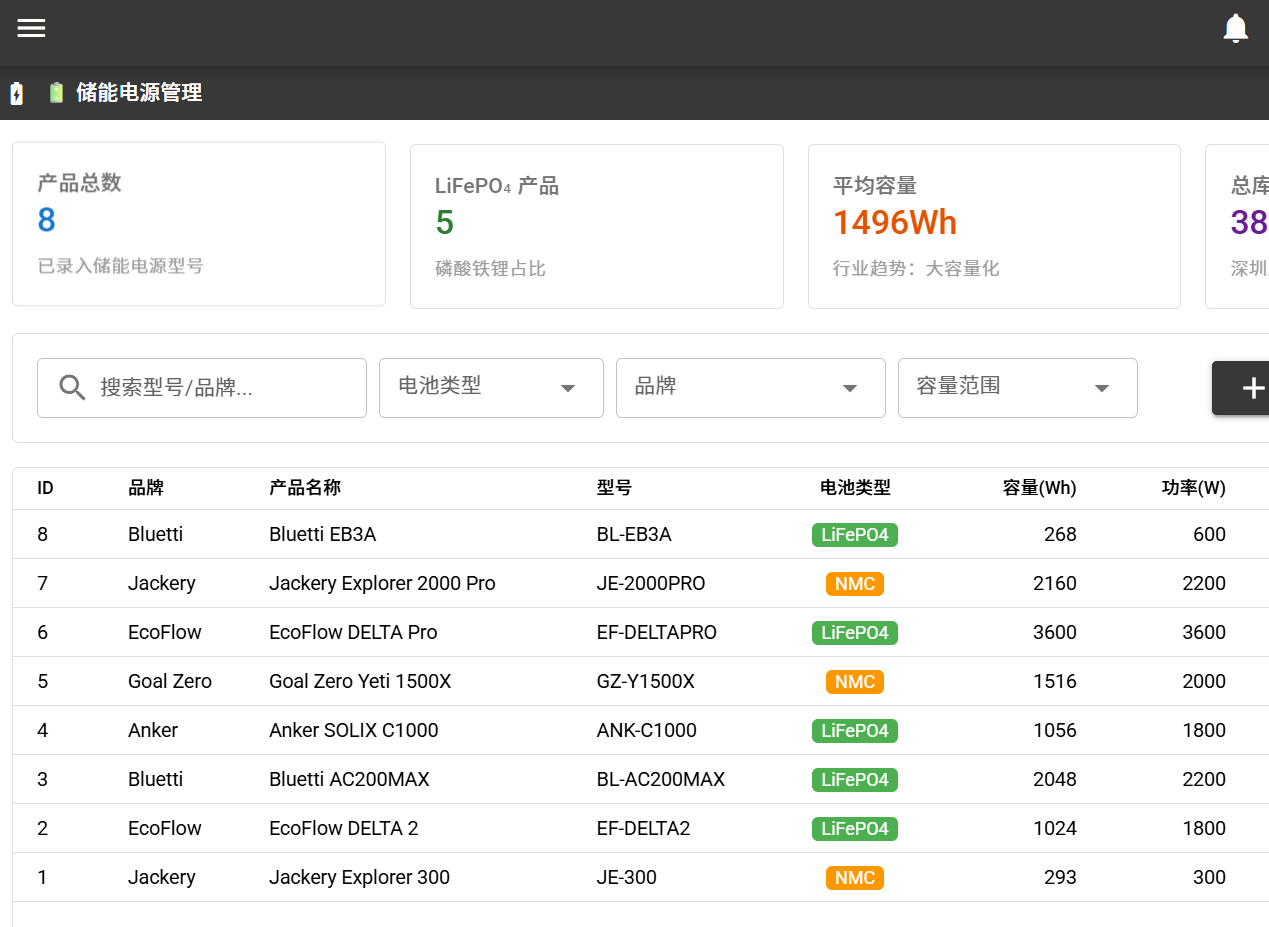Click the battery charging icon in header

[16, 94]
